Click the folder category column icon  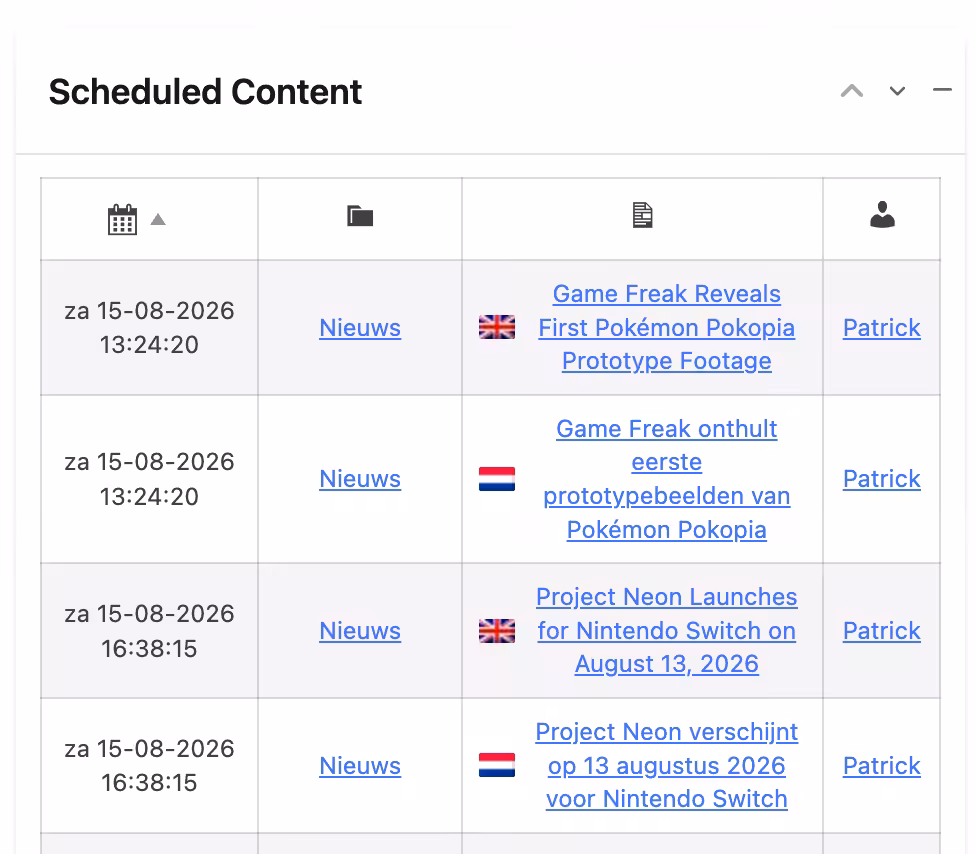(360, 216)
